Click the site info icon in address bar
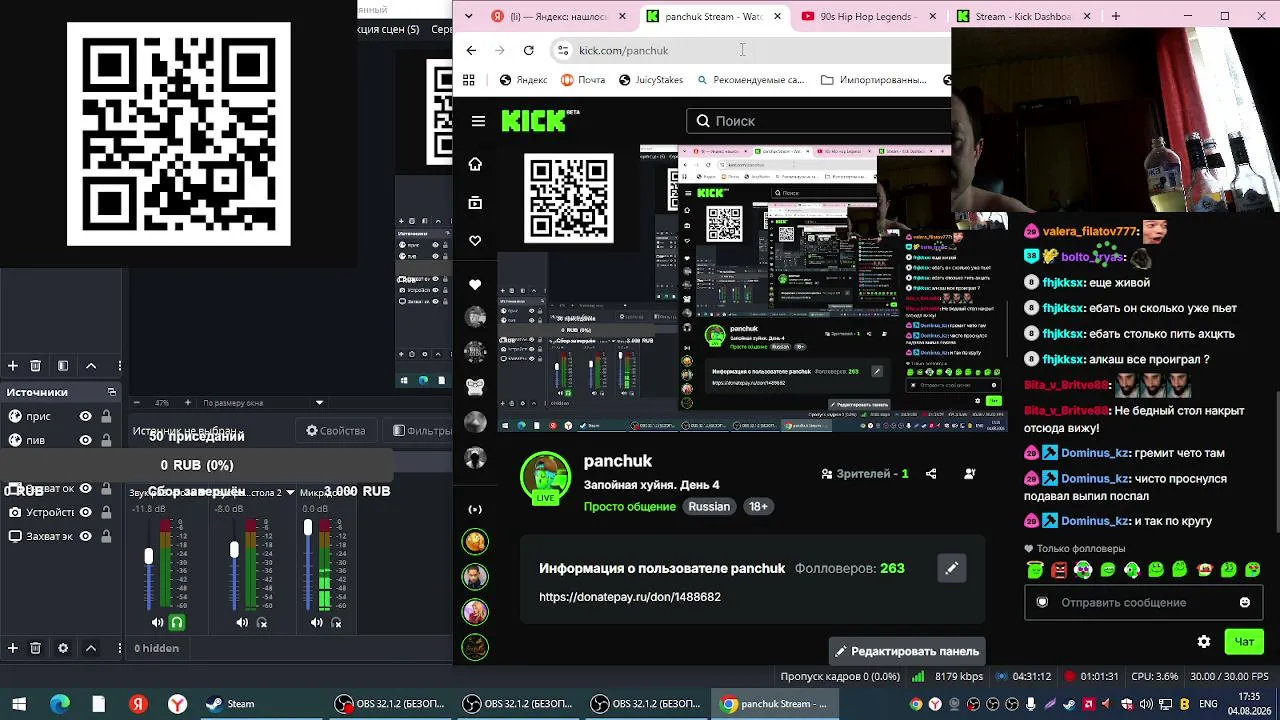The width and height of the screenshot is (1280, 720). click(563, 50)
